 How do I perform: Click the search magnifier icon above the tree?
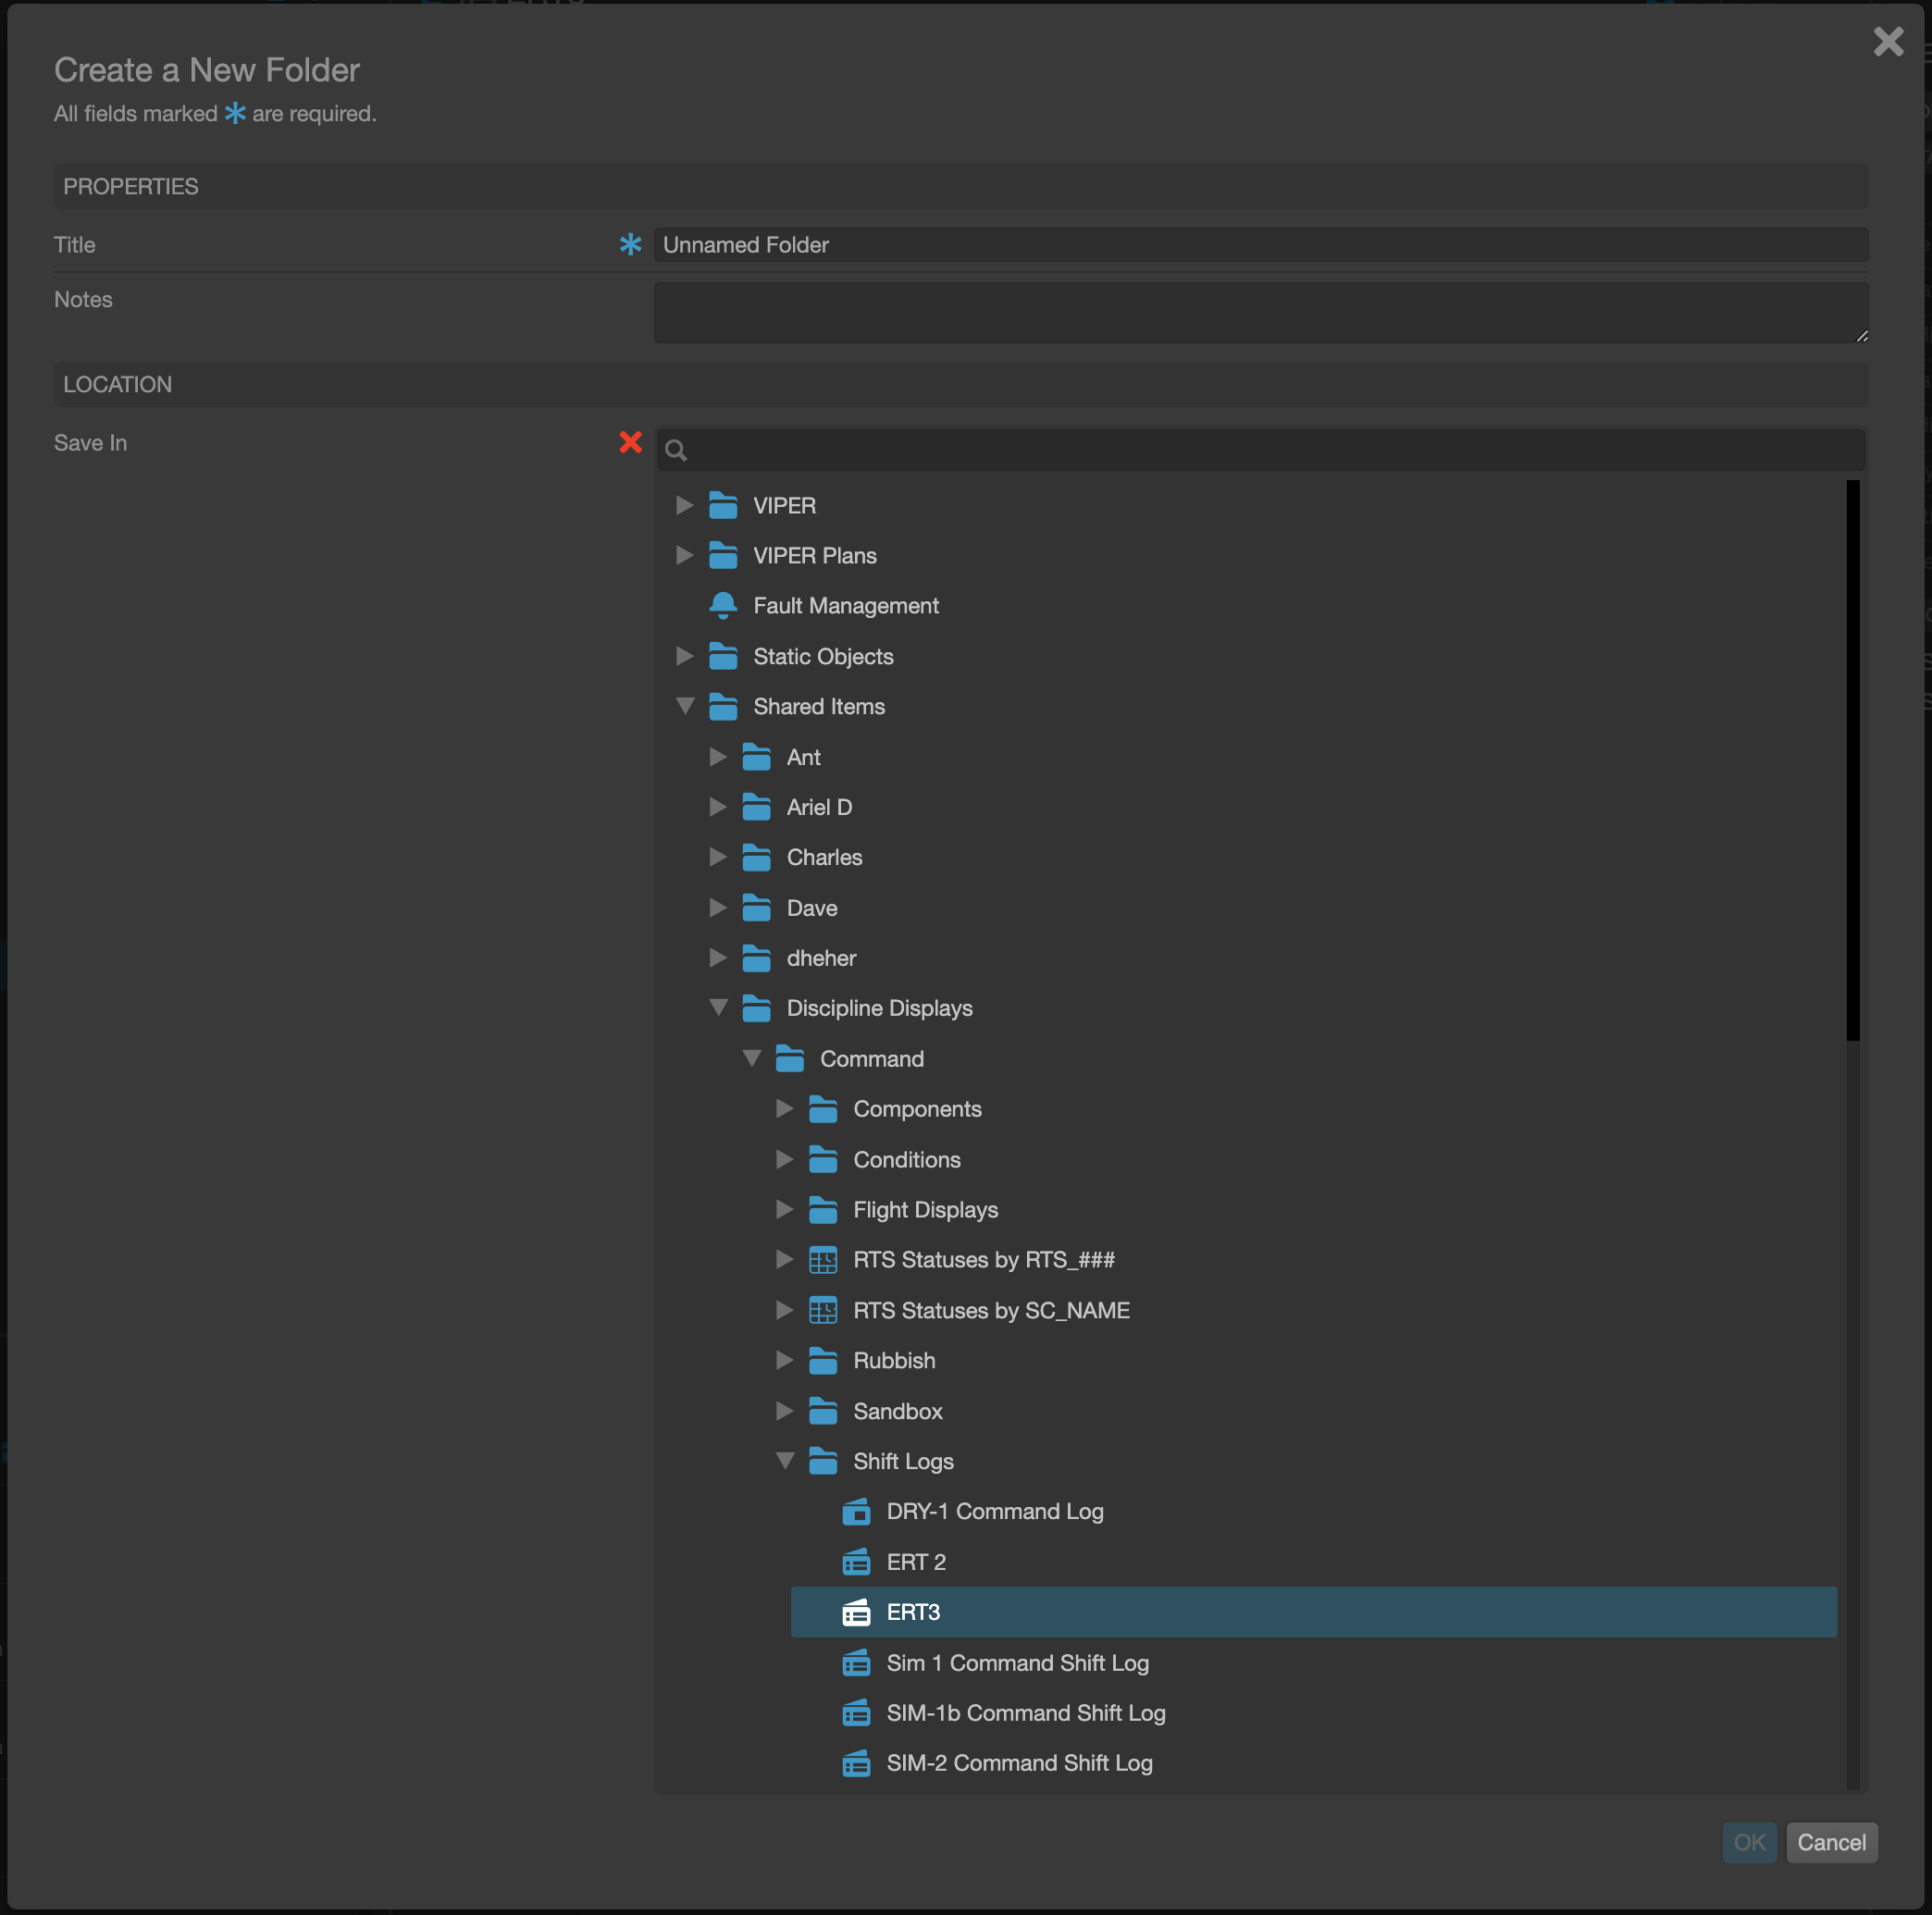pyautogui.click(x=676, y=450)
